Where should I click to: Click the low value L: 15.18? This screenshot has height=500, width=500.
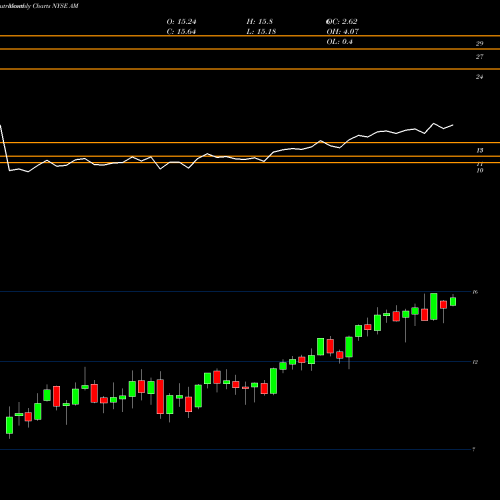[261, 32]
